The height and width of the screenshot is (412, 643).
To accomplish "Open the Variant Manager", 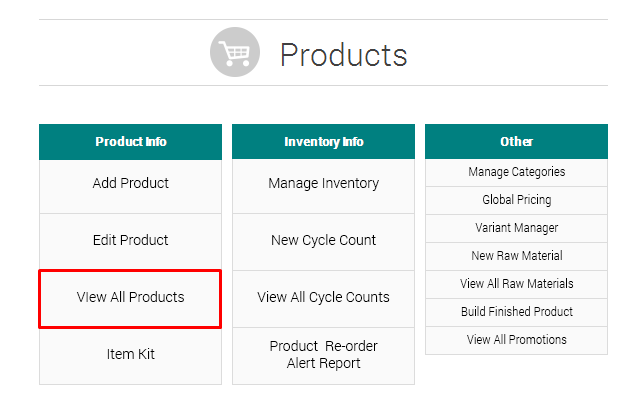I will [516, 228].
